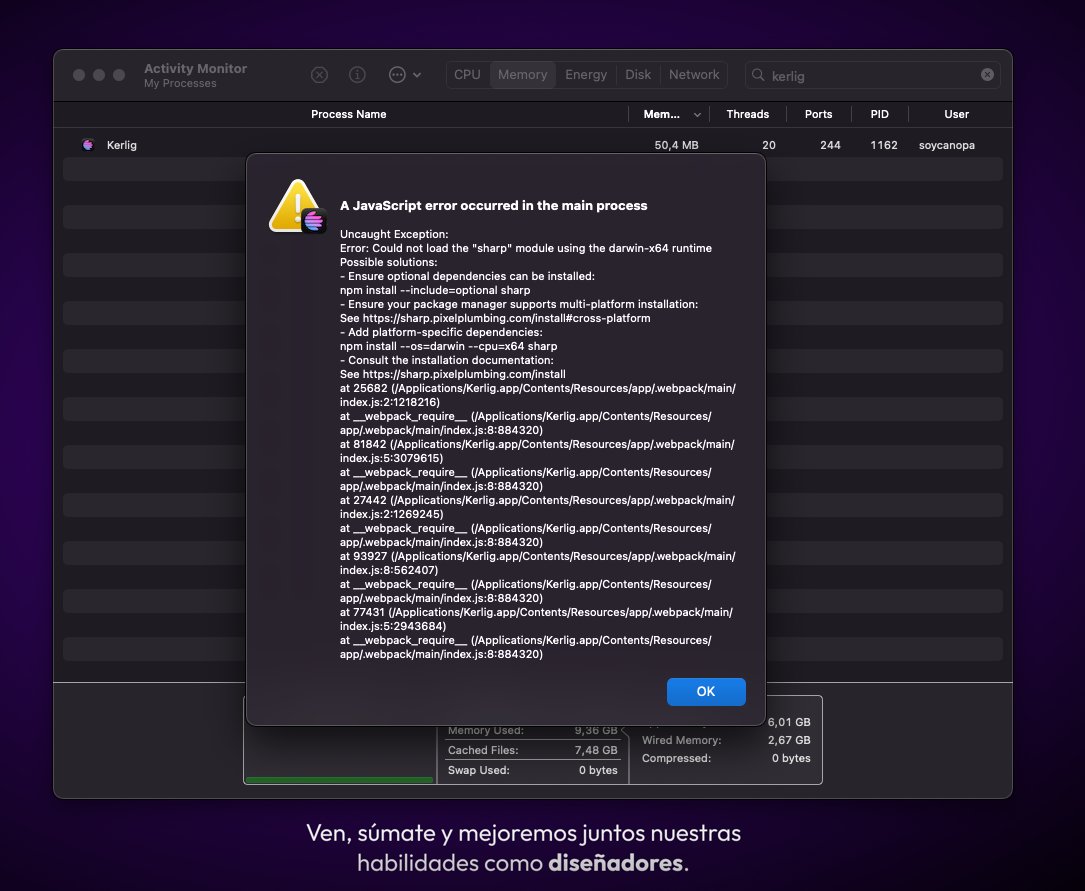Click the npm install --os=darwin --cpu=x64 line

pos(448,347)
